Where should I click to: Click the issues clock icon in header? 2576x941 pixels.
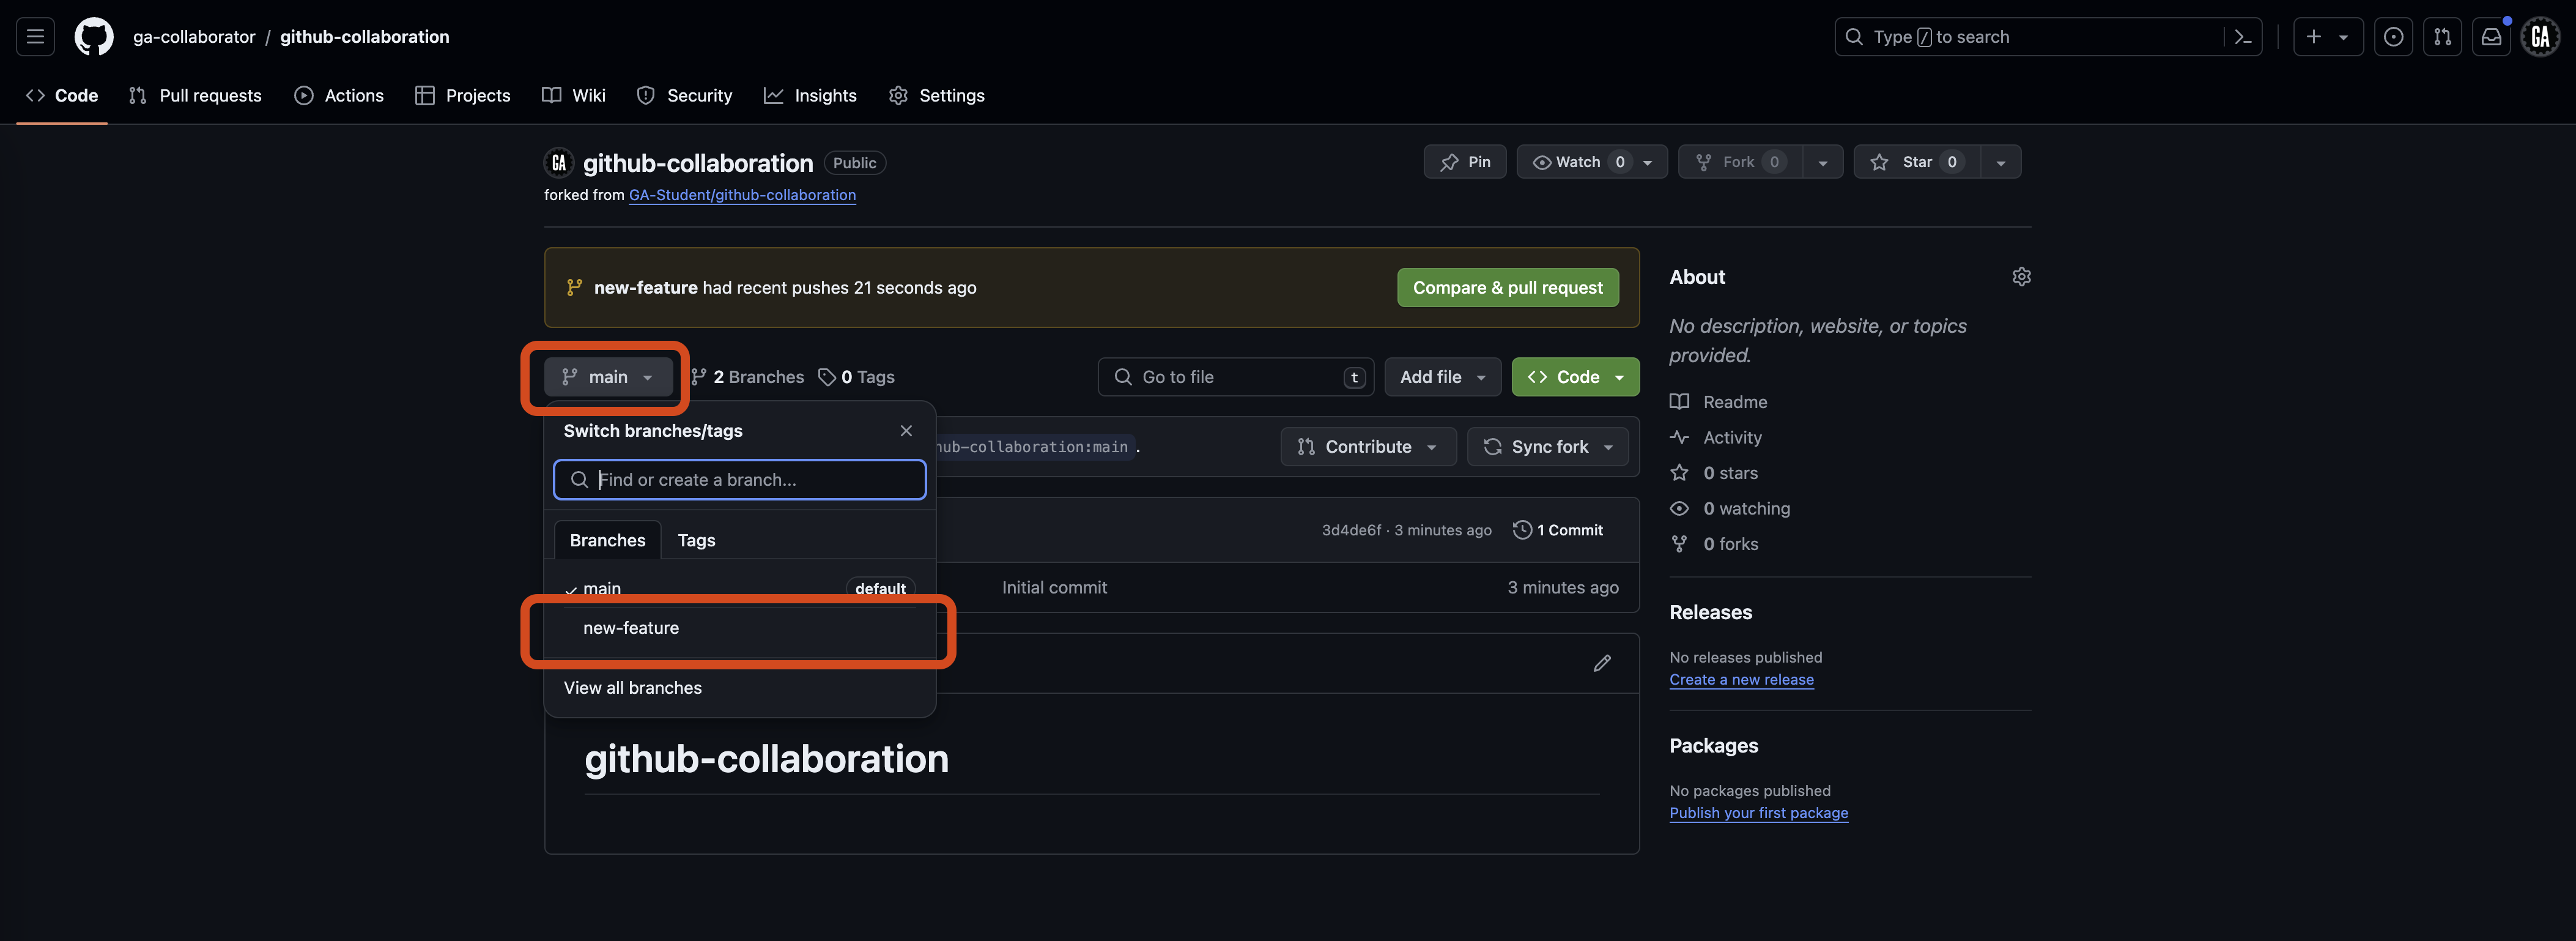(x=2393, y=36)
